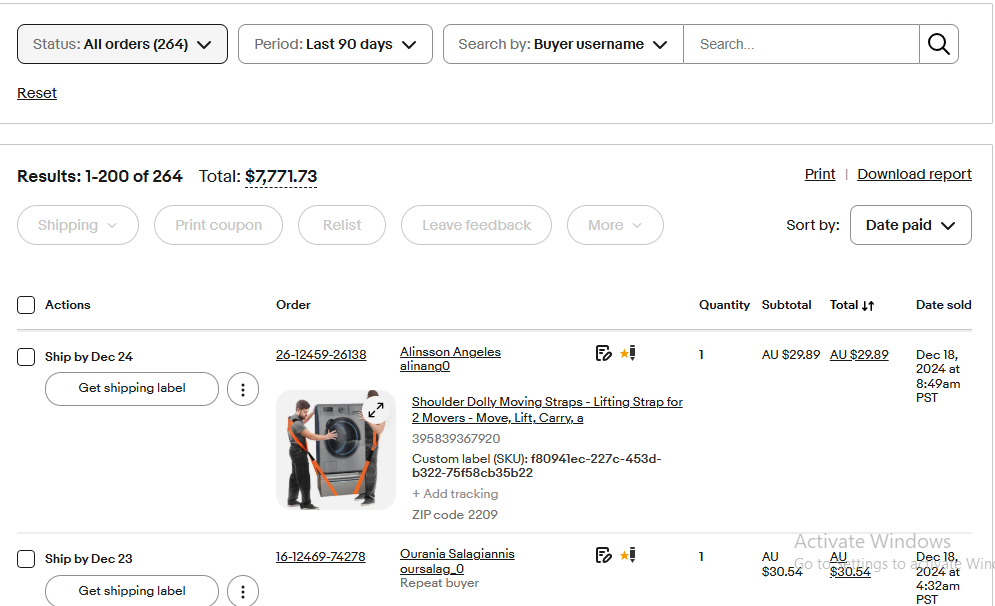Click the note icon on Ourania Salagiannis order
This screenshot has height=606, width=995.
[603, 555]
